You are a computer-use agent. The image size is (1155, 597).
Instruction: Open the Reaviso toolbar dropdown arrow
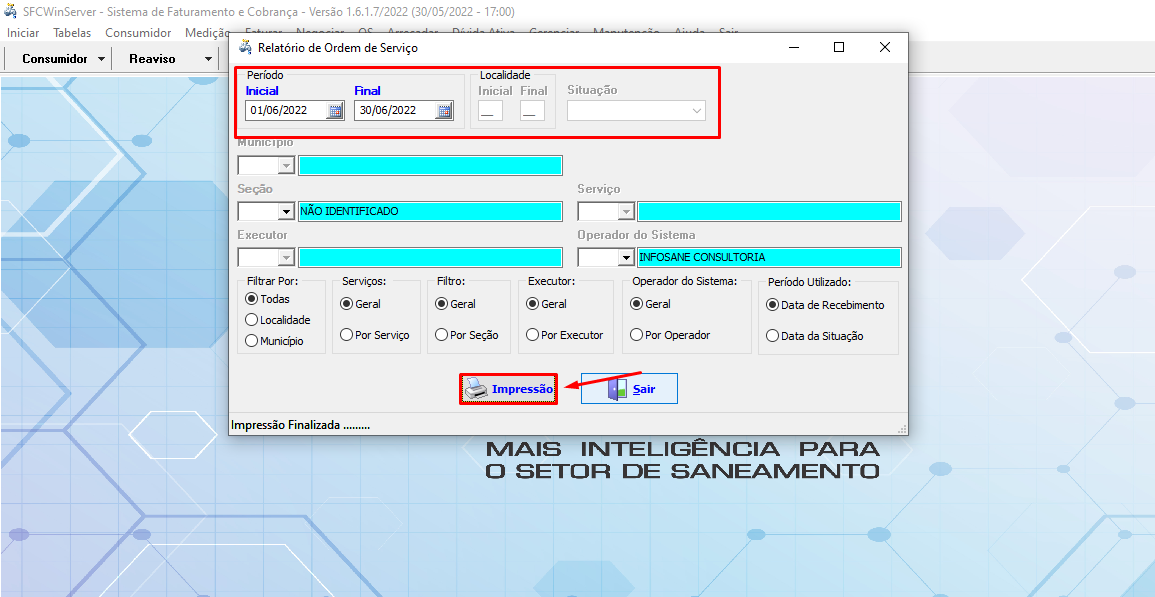208,59
